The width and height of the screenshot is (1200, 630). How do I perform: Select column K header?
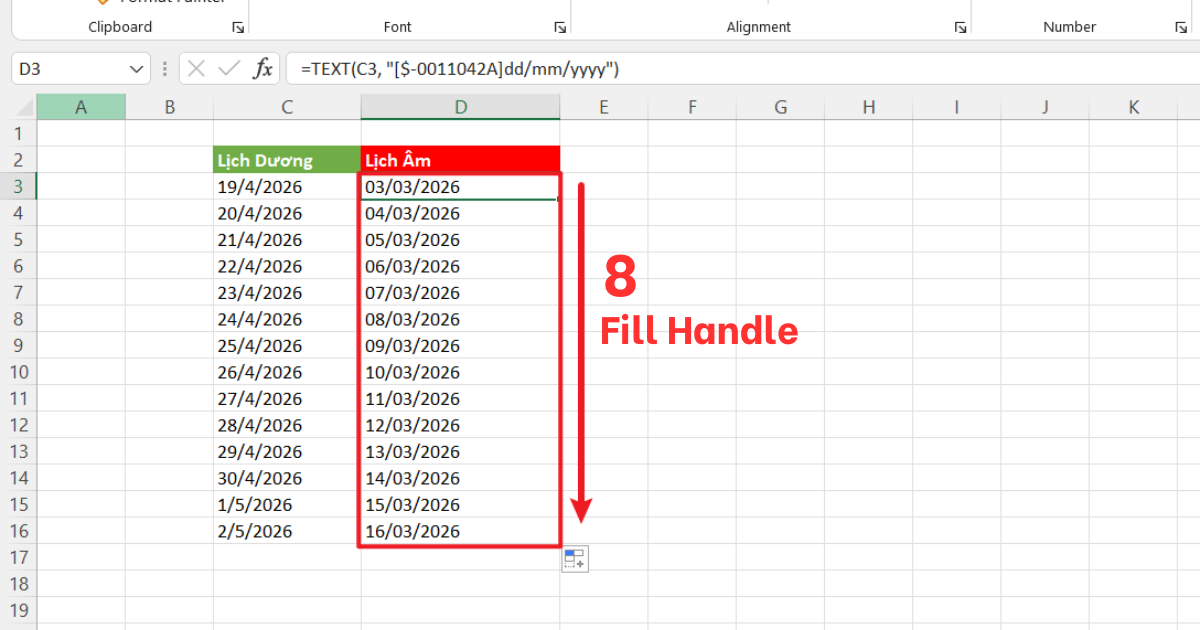tap(1133, 107)
